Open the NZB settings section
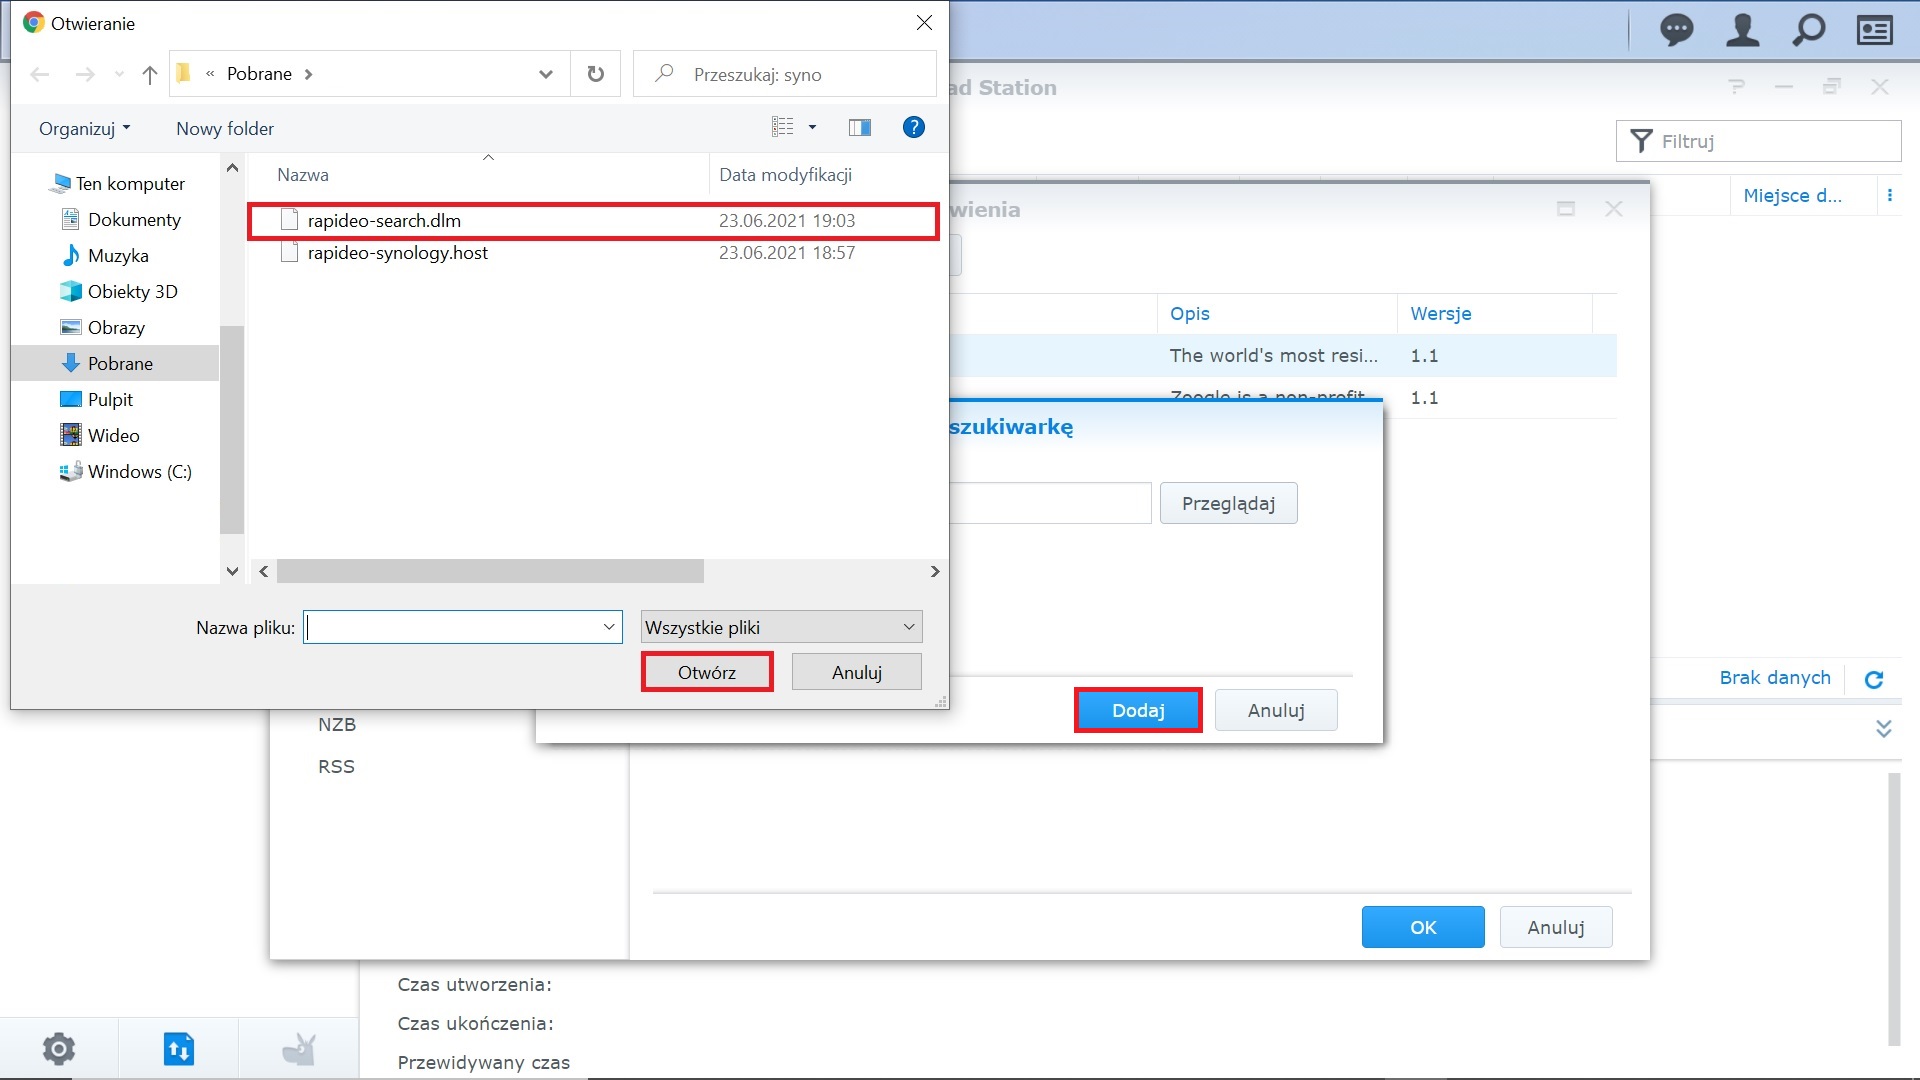 [x=337, y=725]
